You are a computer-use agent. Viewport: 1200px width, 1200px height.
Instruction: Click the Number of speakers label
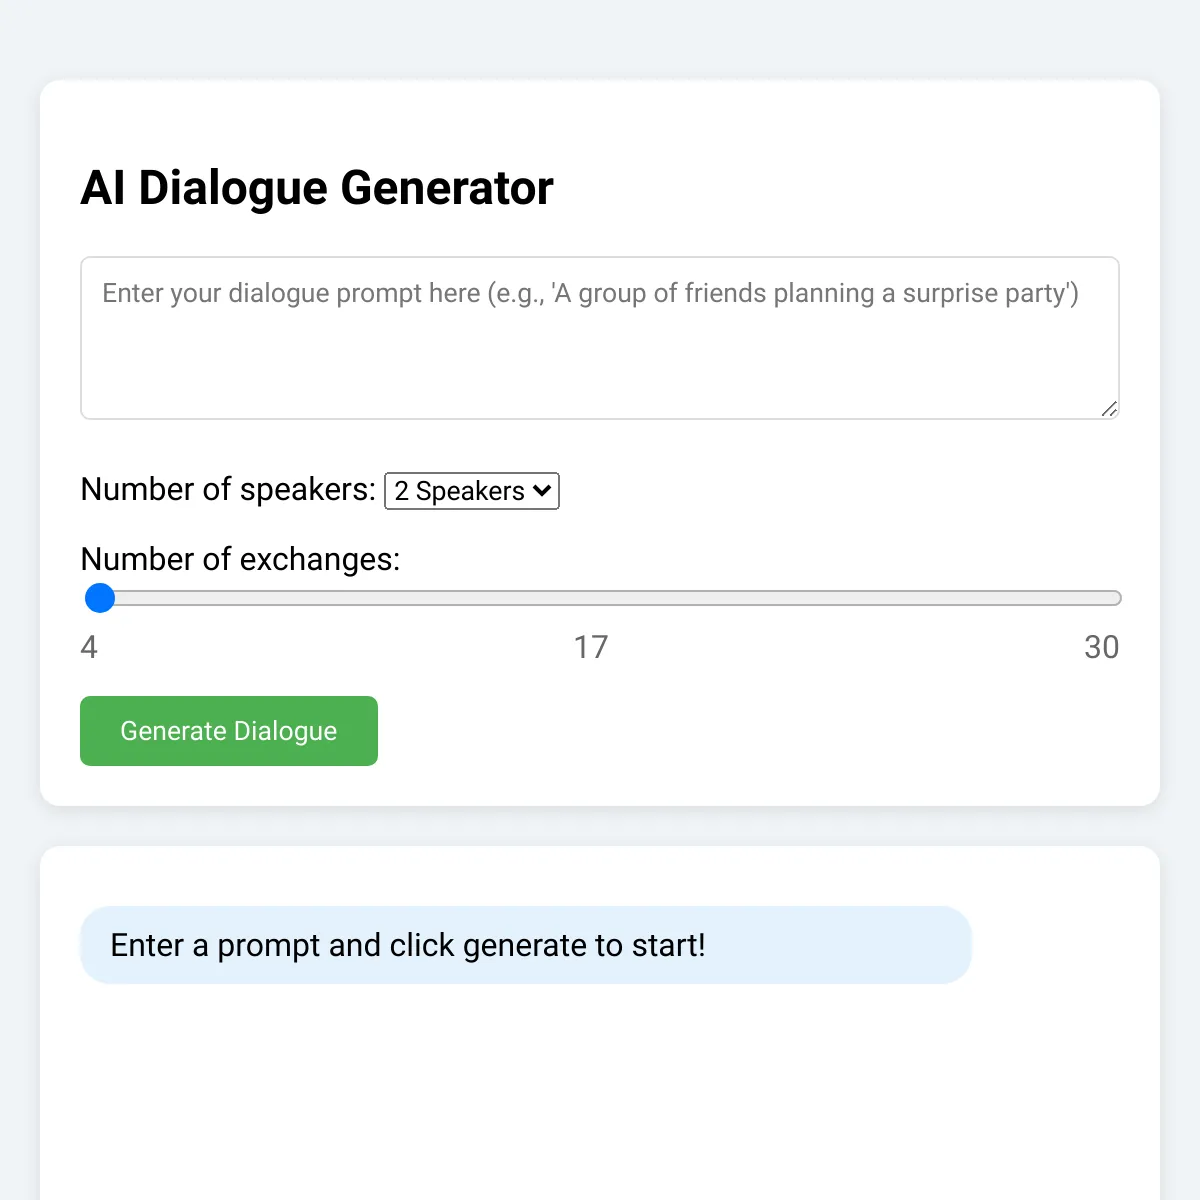[228, 489]
